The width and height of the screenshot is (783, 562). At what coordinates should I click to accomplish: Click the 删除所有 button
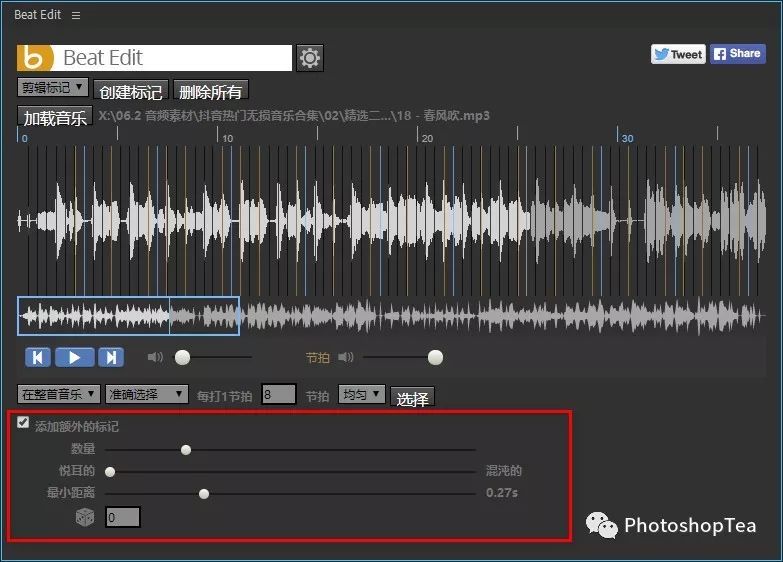pyautogui.click(x=210, y=91)
